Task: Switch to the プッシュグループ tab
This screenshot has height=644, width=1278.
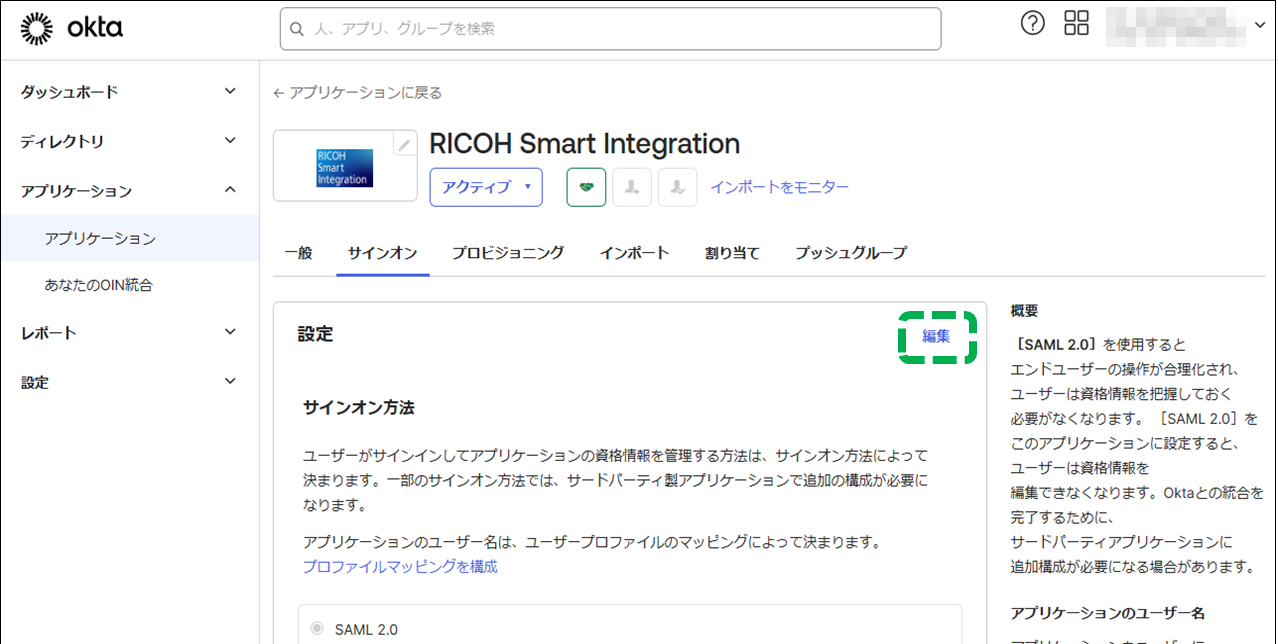Action: click(x=851, y=253)
